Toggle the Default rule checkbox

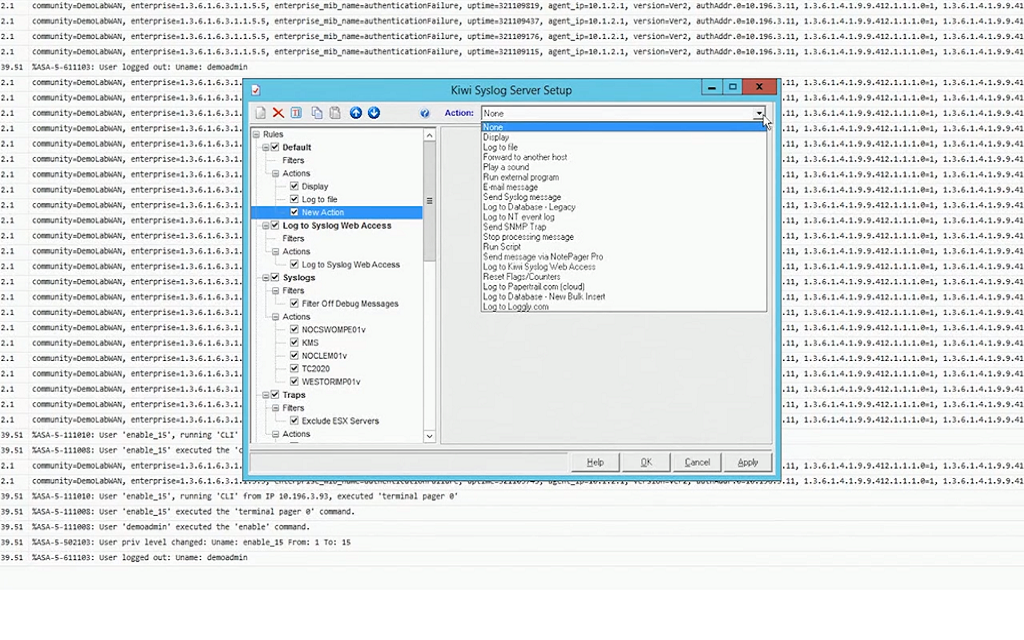click(275, 147)
